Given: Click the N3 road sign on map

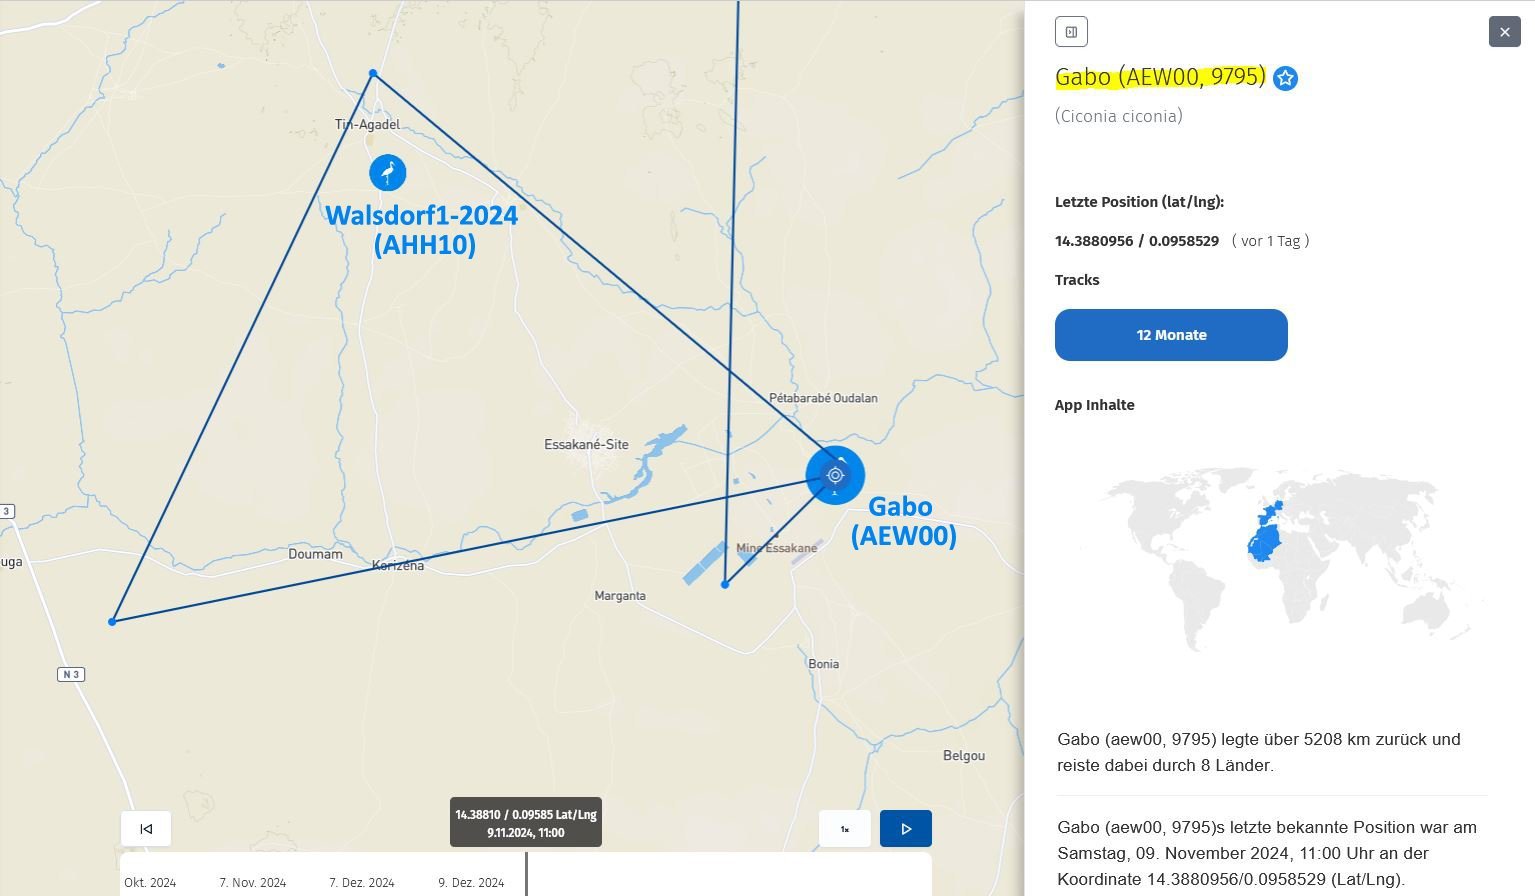Looking at the screenshot, I should 71,675.
